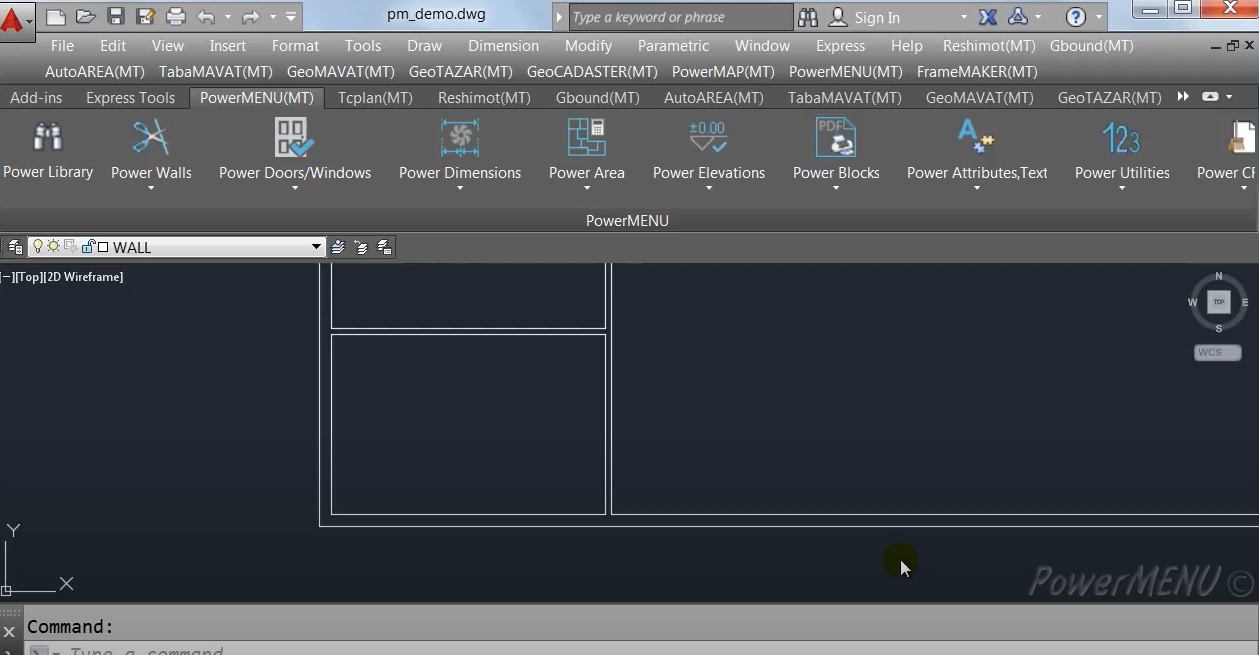This screenshot has height=655, width=1259.
Task: Toggle freeze/thaw sun on WALL layer
Action: (x=54, y=247)
